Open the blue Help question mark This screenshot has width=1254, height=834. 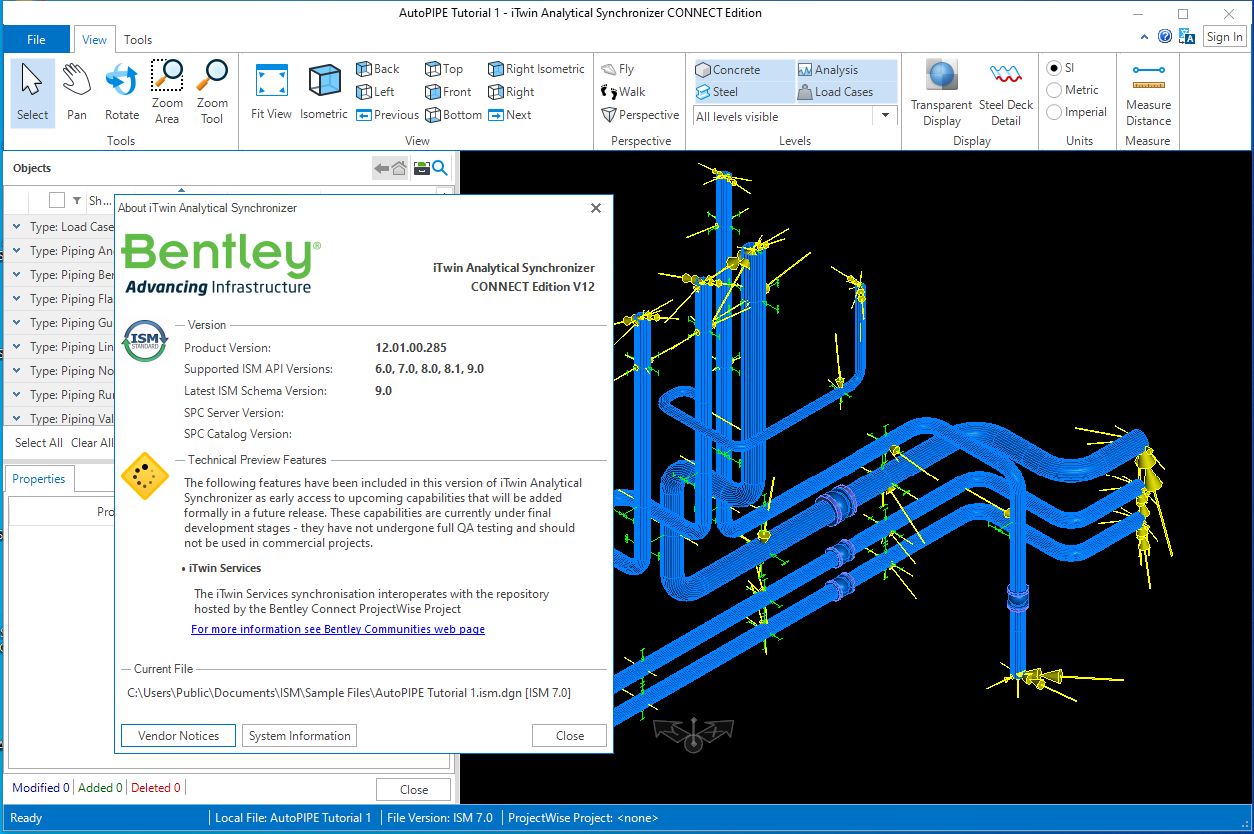coord(1165,36)
